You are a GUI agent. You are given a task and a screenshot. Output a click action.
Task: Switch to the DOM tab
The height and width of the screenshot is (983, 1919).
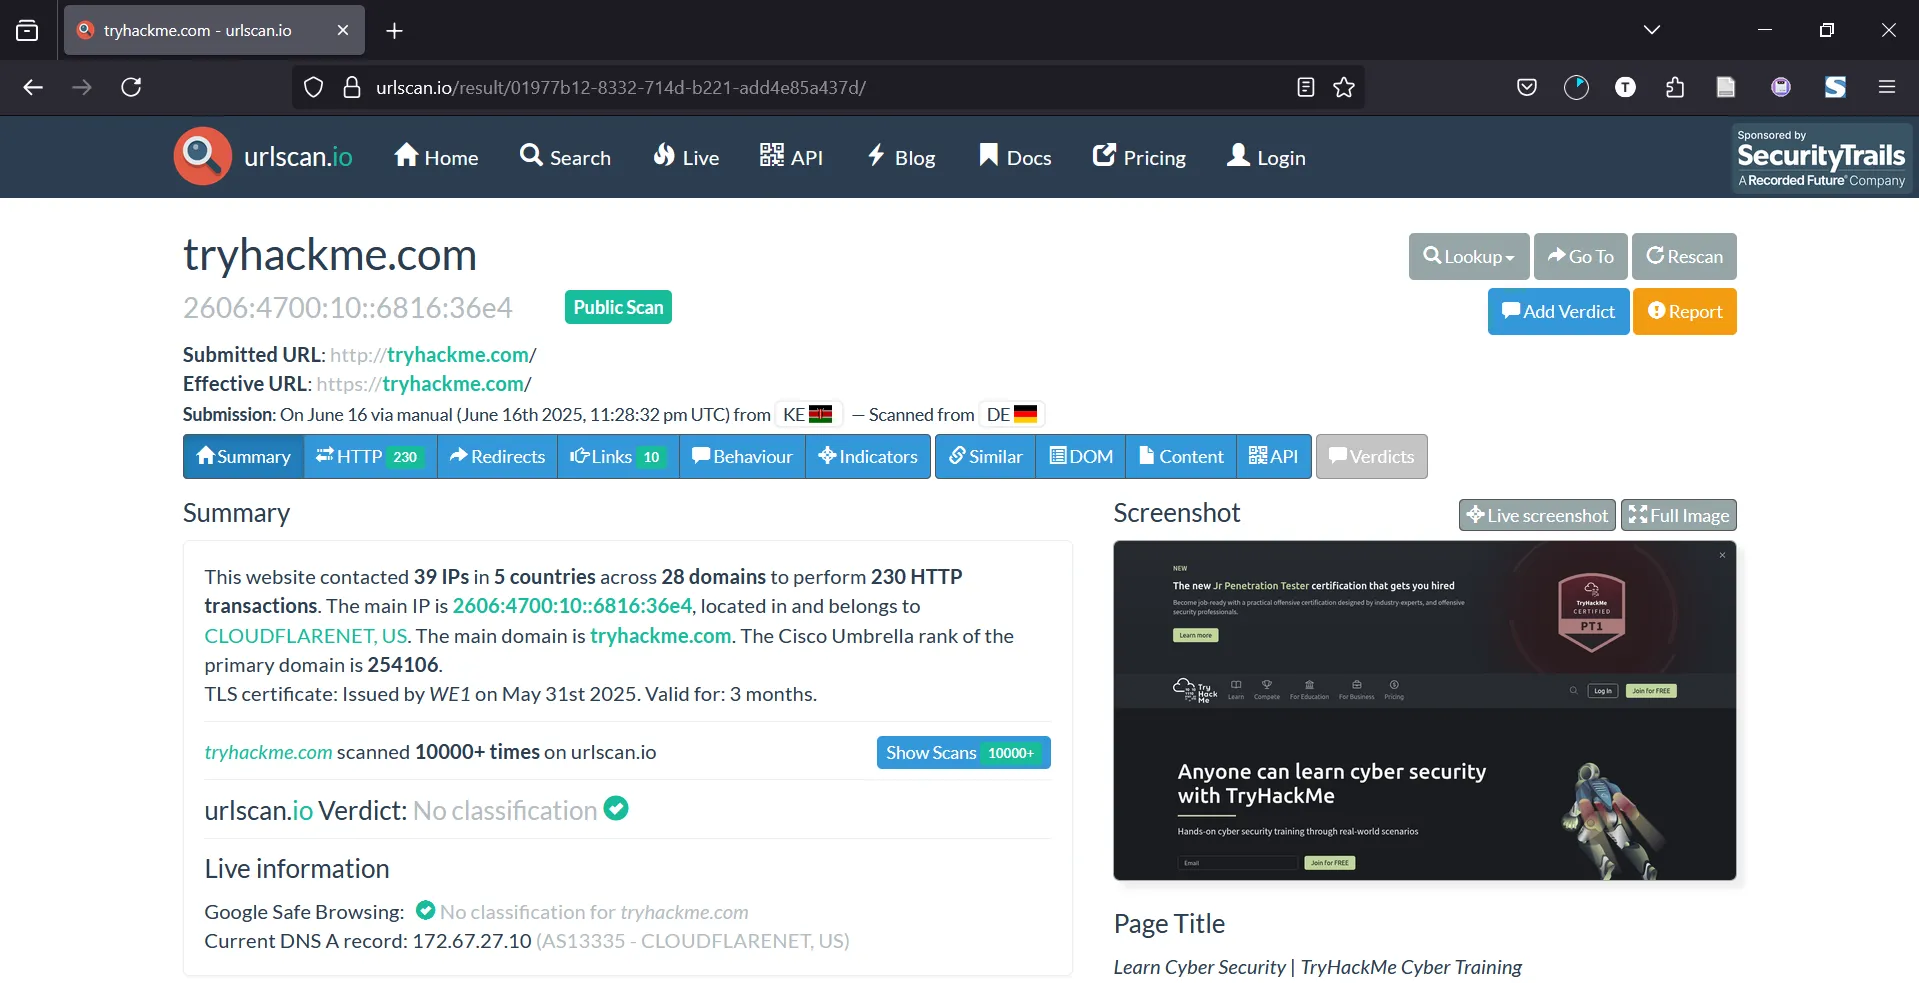click(x=1080, y=456)
